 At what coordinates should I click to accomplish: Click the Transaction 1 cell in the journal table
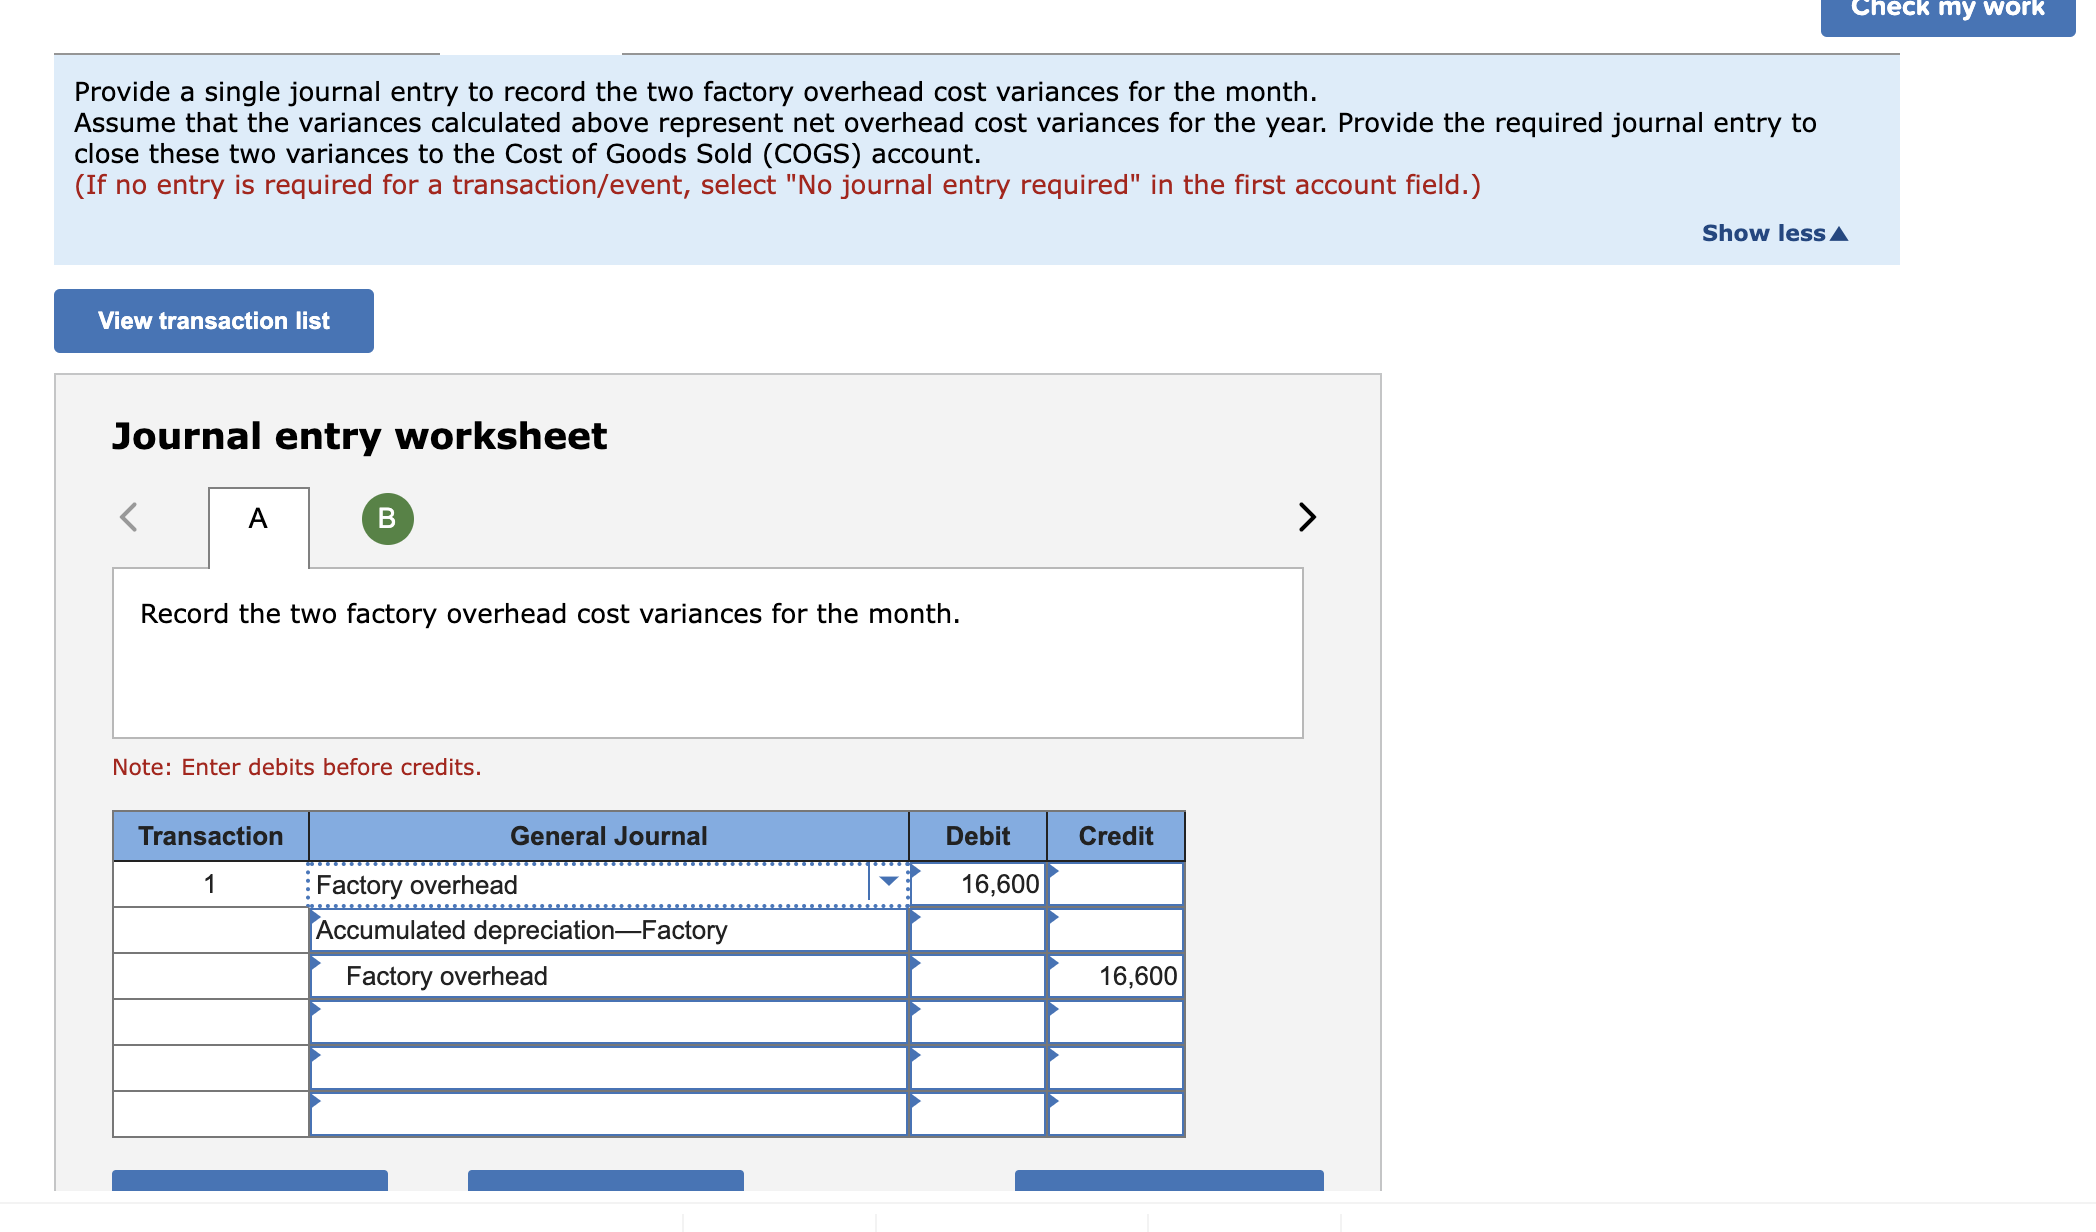pos(209,883)
